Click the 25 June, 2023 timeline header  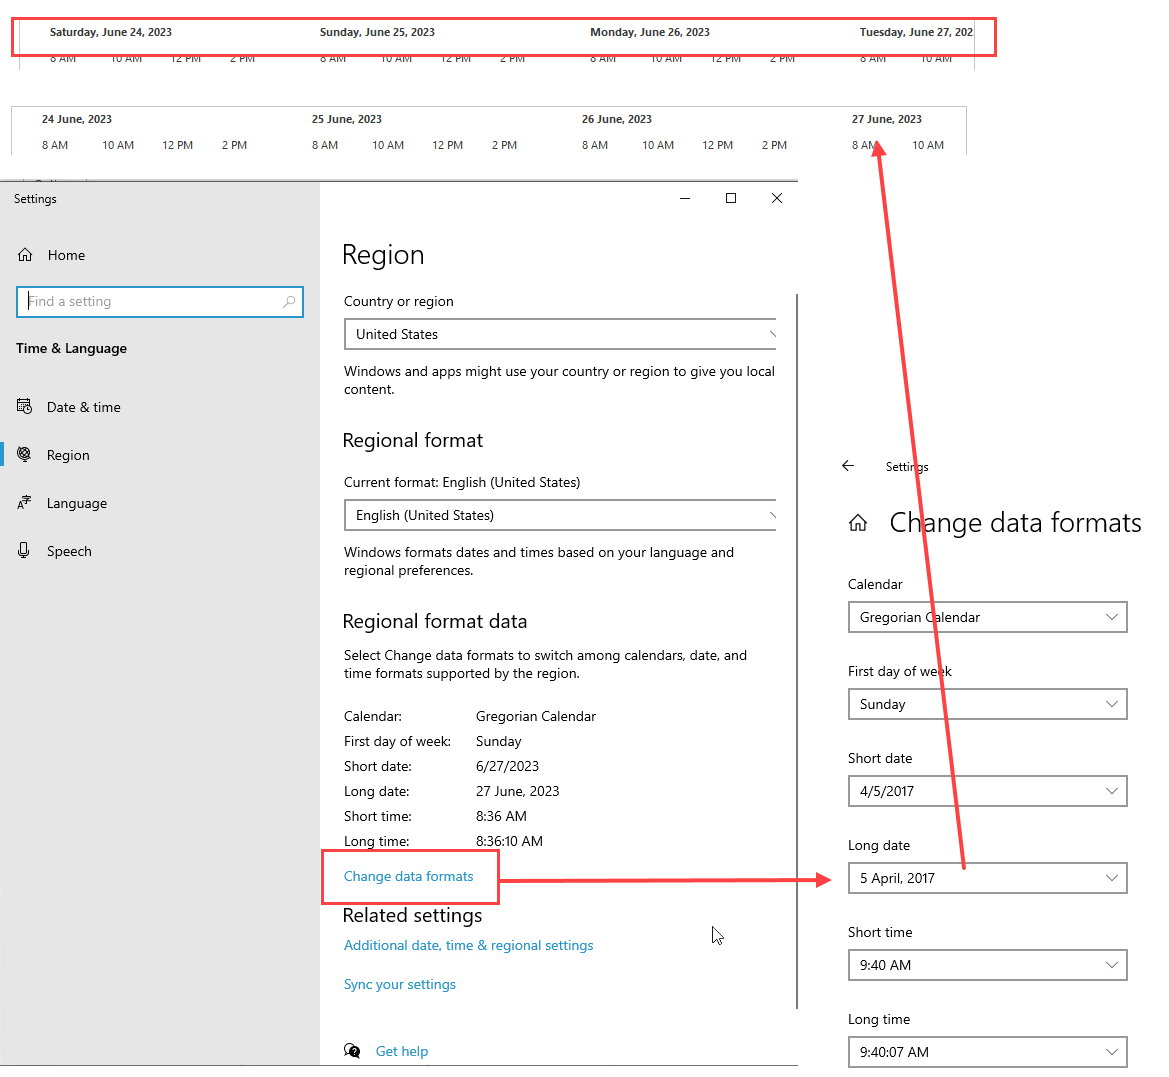pos(347,119)
